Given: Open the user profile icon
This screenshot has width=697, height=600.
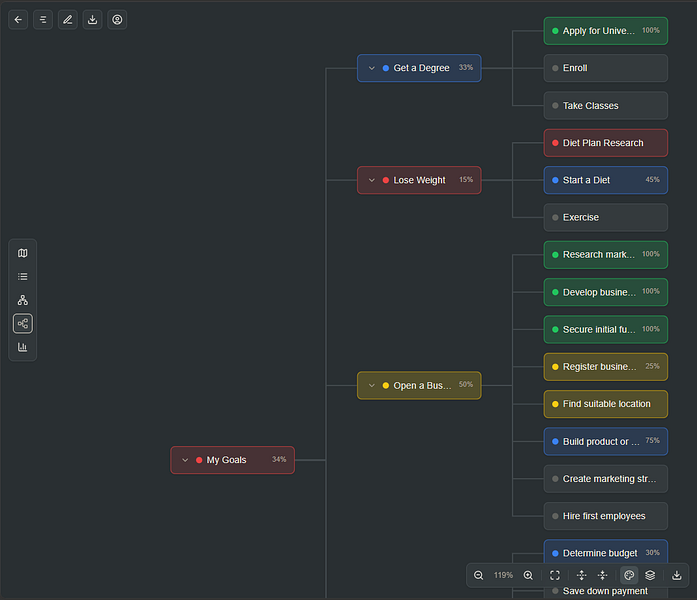Looking at the screenshot, I should pyautogui.click(x=117, y=20).
